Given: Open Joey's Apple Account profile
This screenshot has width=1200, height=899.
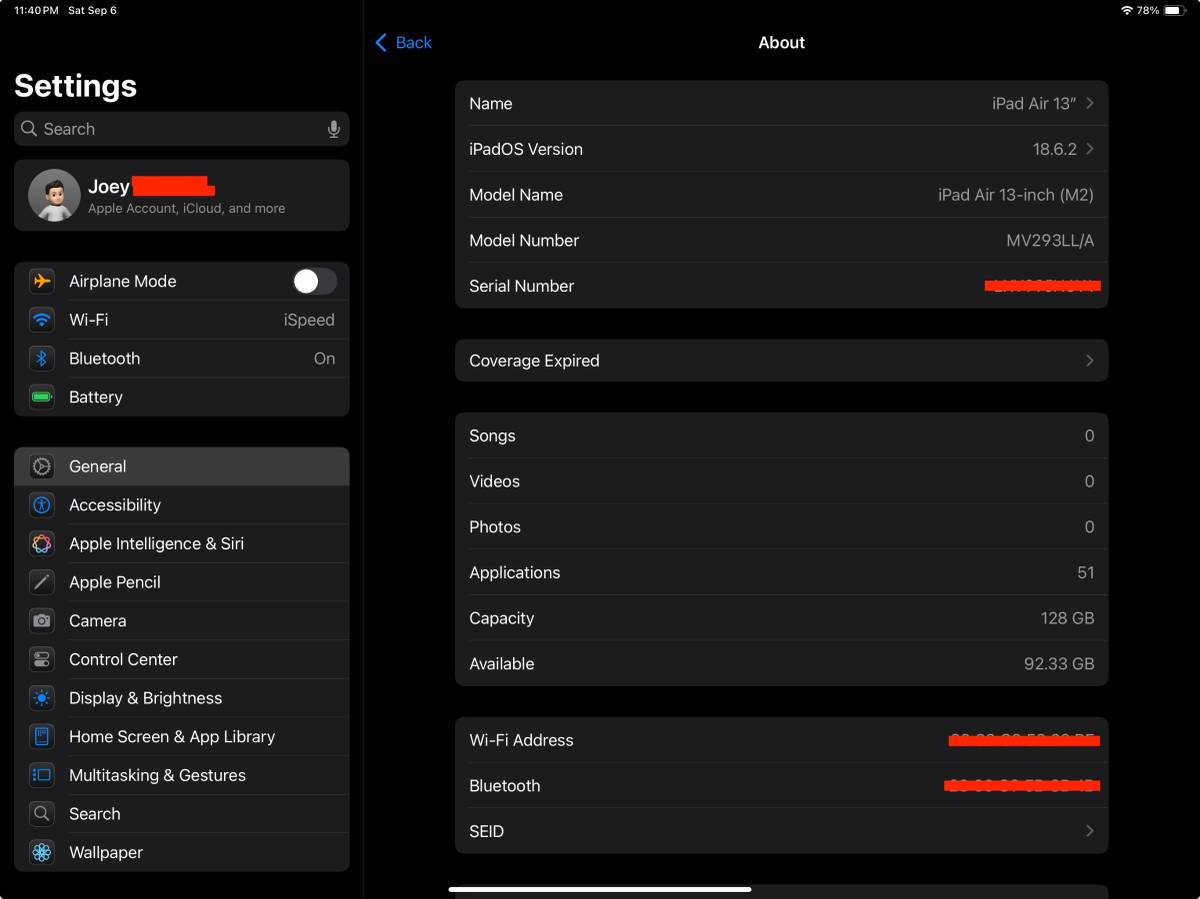Looking at the screenshot, I should (181, 196).
